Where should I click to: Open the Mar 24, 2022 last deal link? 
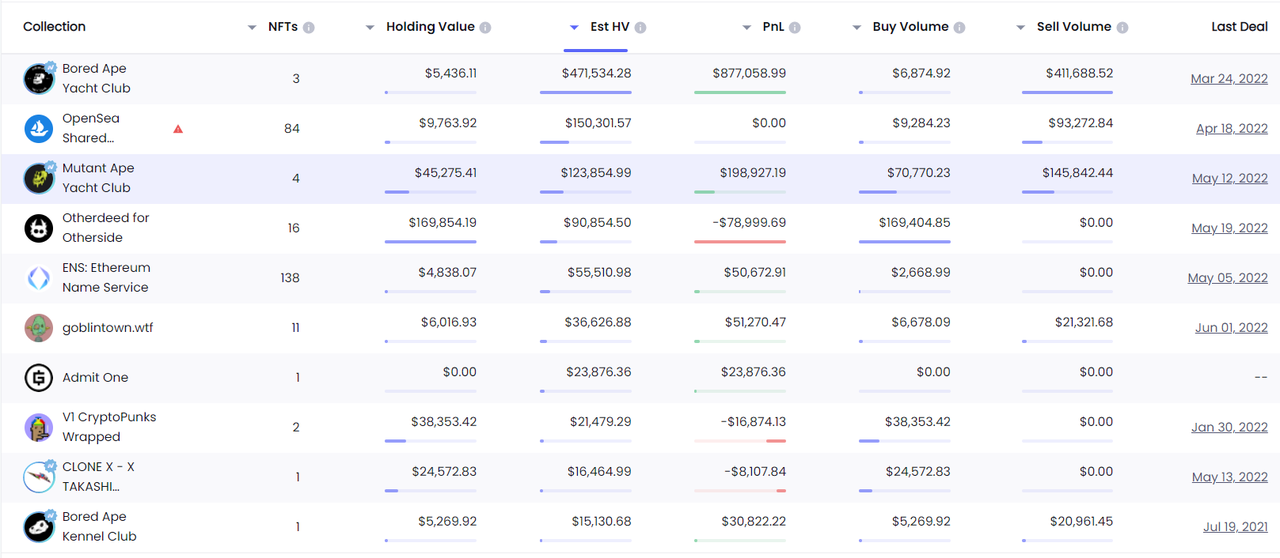coord(1229,79)
